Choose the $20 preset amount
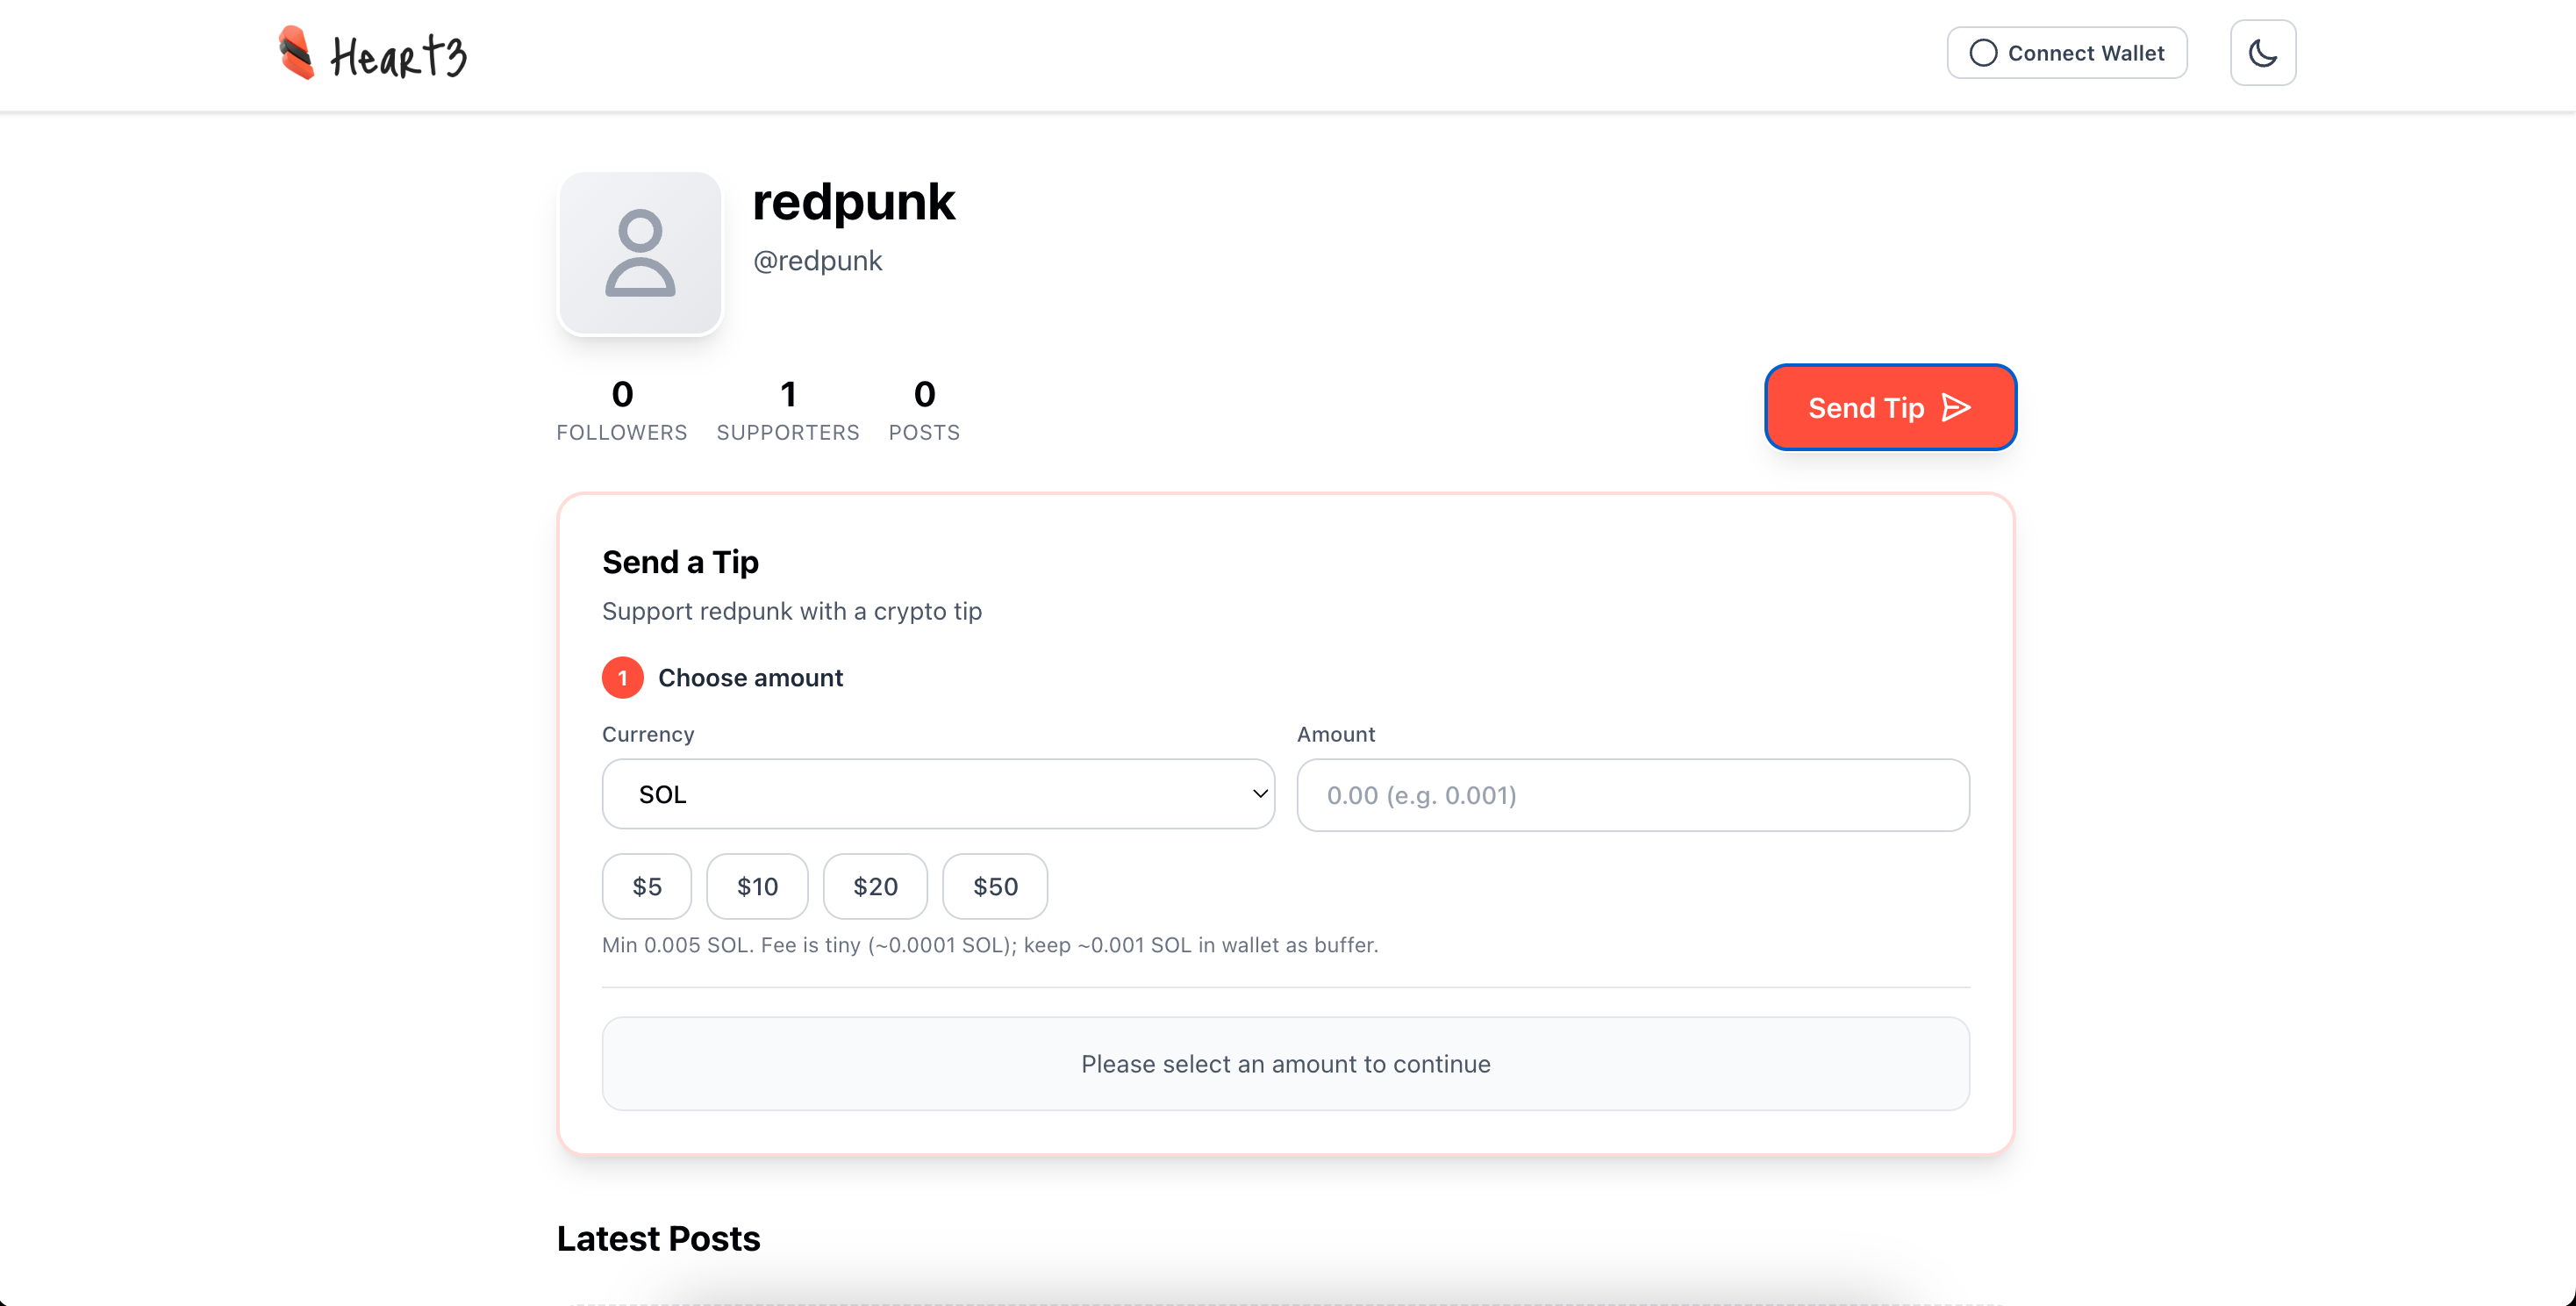The height and width of the screenshot is (1306, 2576). (x=875, y=886)
